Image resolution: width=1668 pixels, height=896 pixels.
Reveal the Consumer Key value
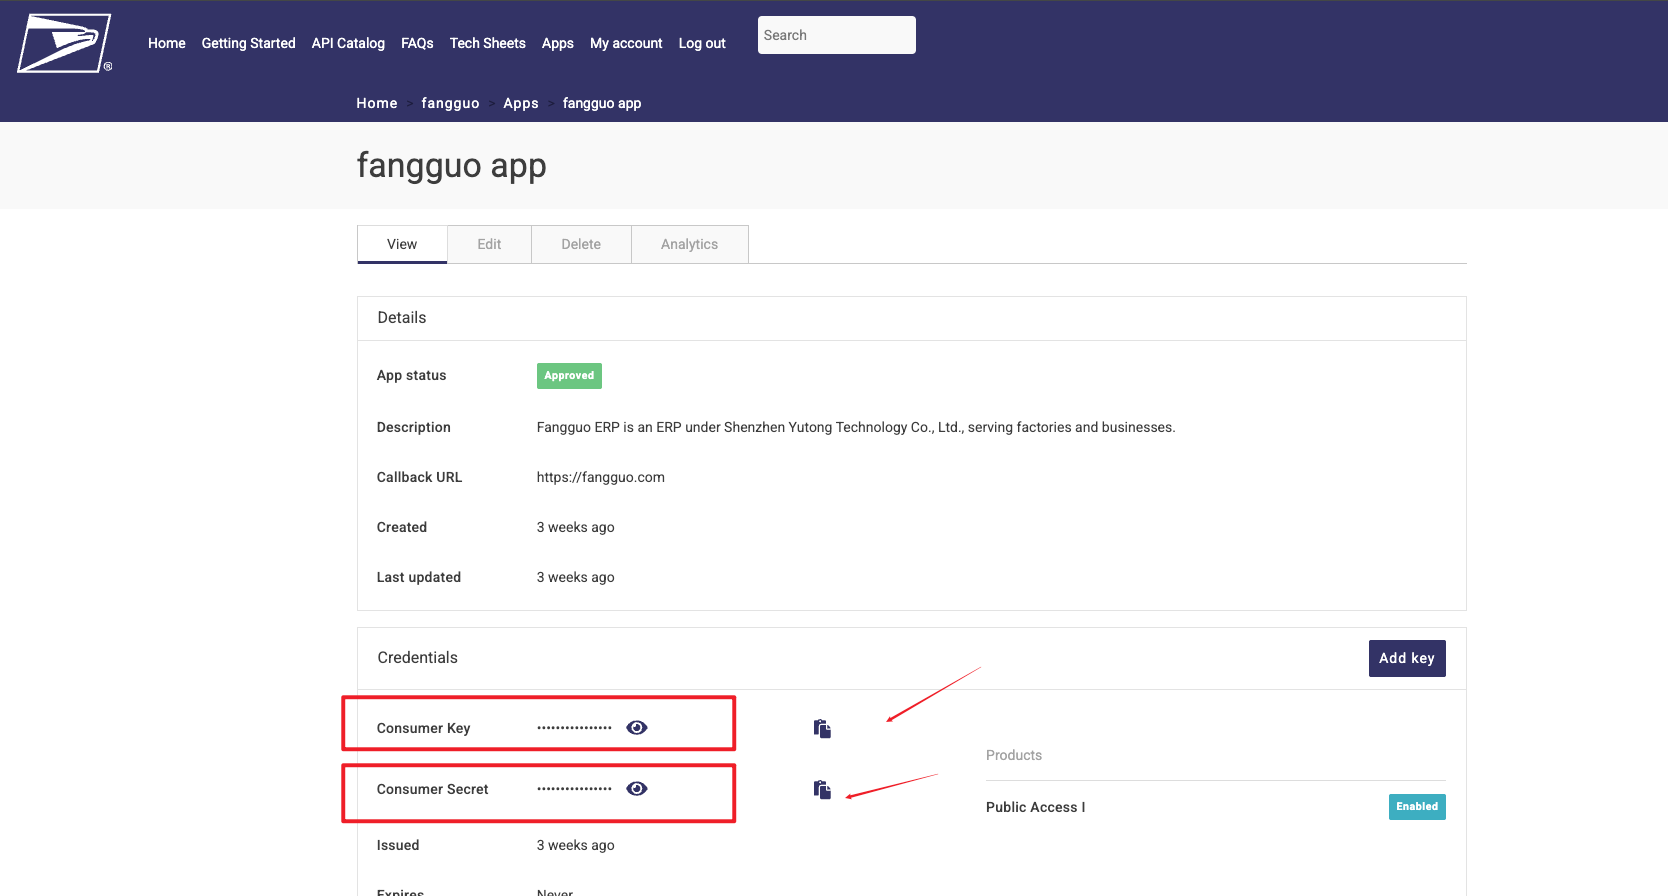pyautogui.click(x=637, y=728)
